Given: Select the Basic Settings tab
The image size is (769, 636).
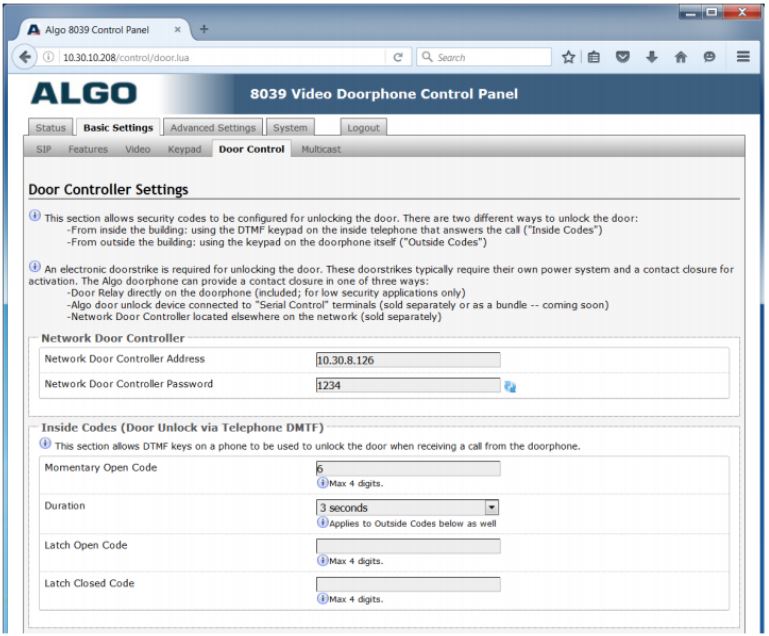Looking at the screenshot, I should pos(118,127).
